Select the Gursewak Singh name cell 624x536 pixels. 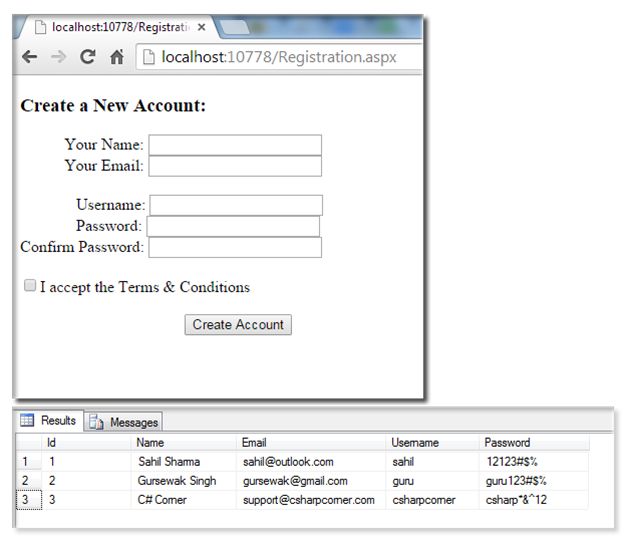coord(183,481)
